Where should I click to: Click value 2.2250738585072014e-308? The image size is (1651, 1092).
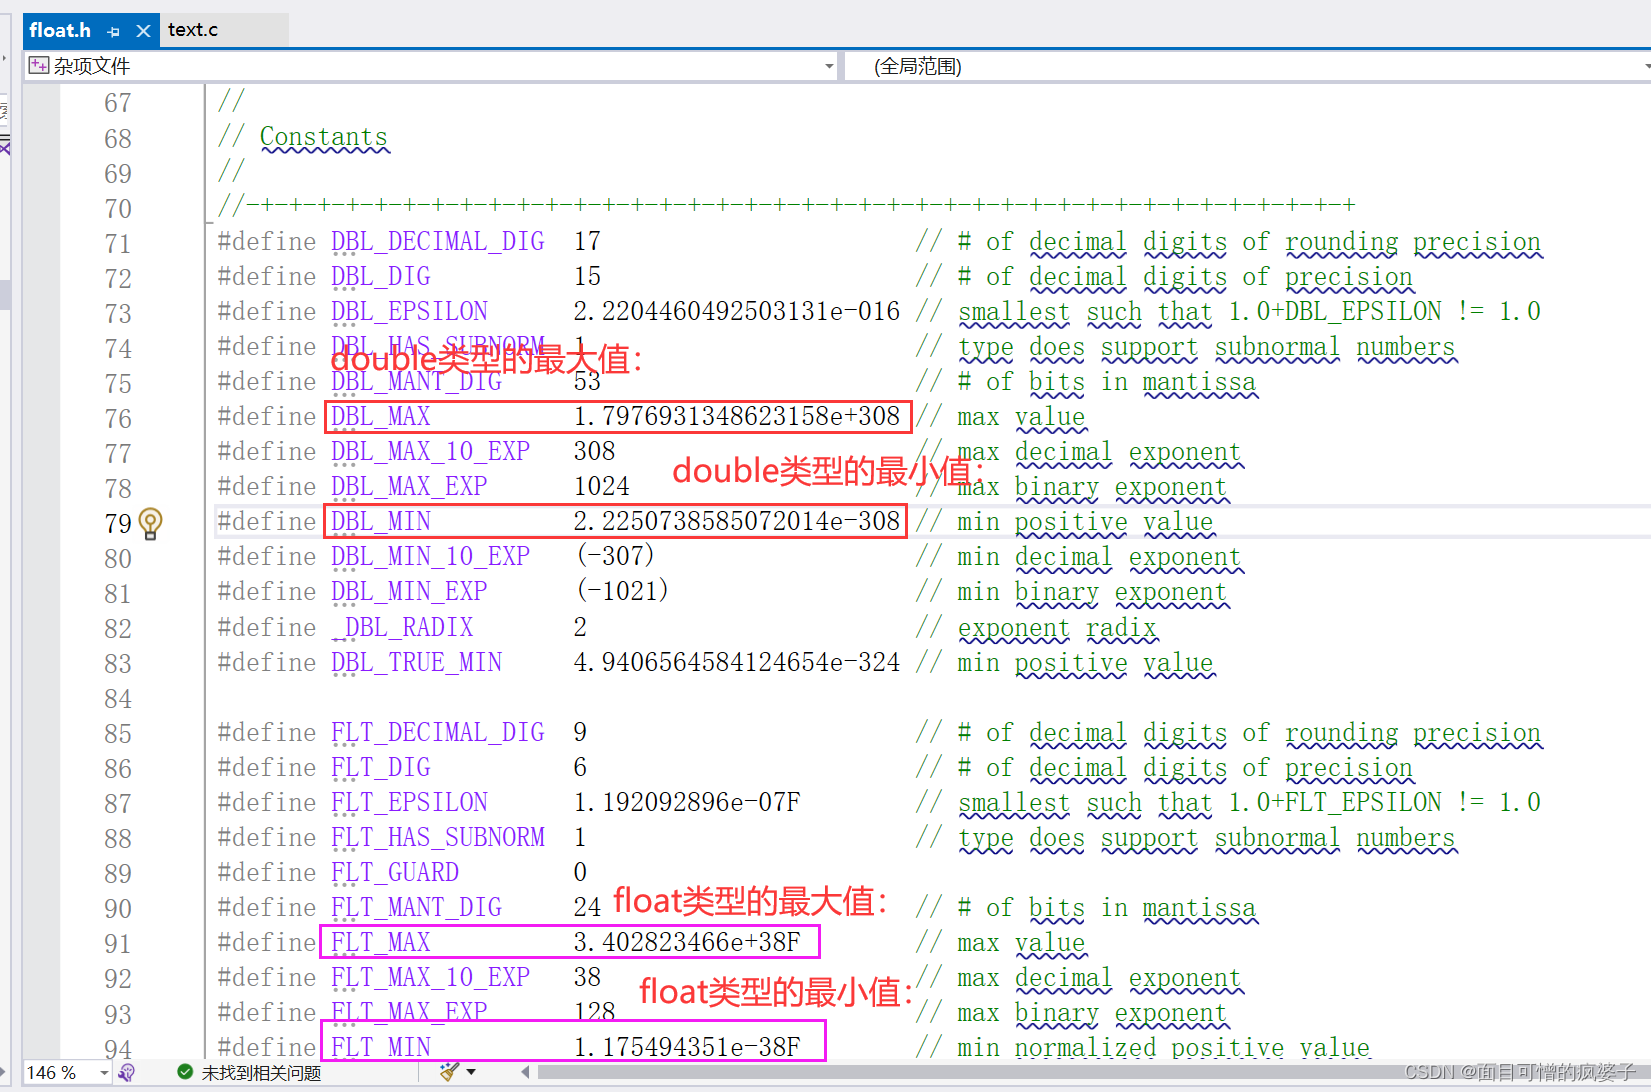click(x=737, y=521)
